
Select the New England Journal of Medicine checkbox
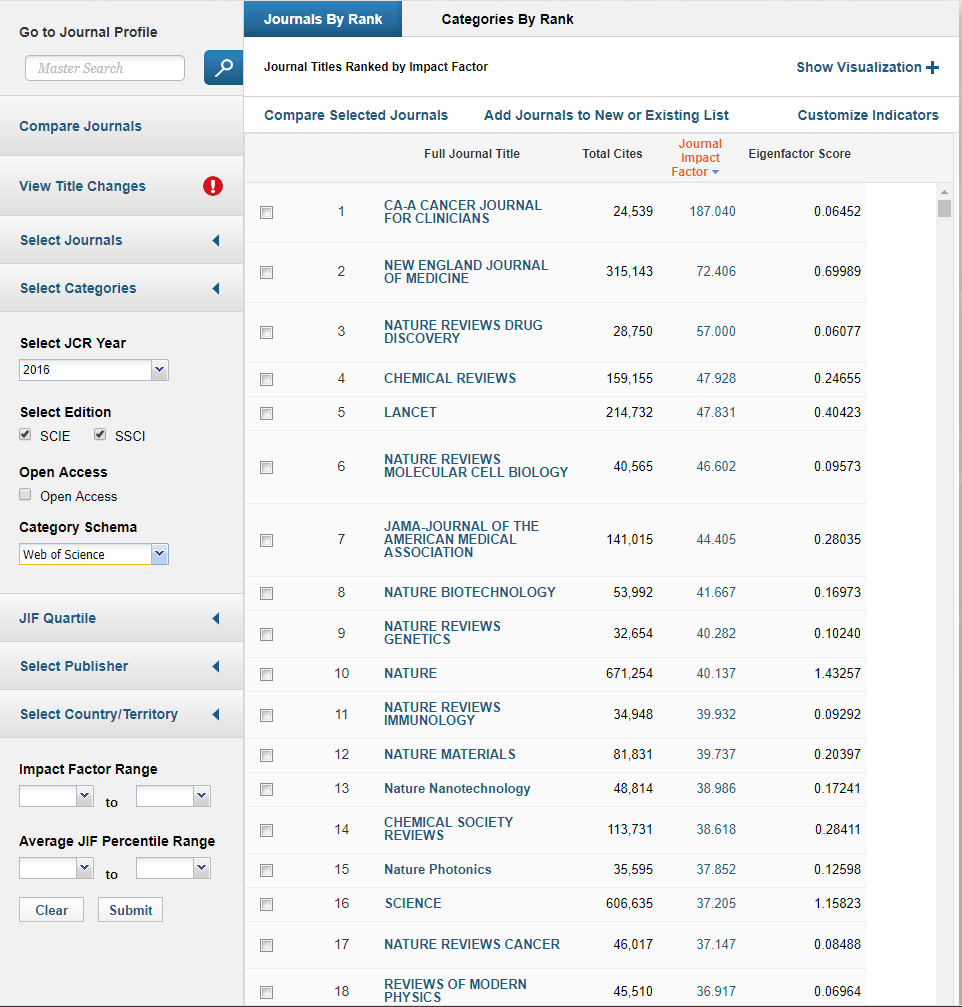[x=267, y=272]
